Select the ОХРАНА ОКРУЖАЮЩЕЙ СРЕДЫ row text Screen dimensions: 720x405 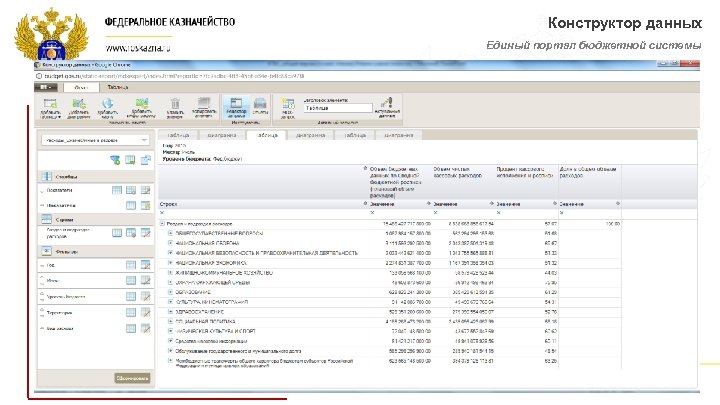(213, 282)
